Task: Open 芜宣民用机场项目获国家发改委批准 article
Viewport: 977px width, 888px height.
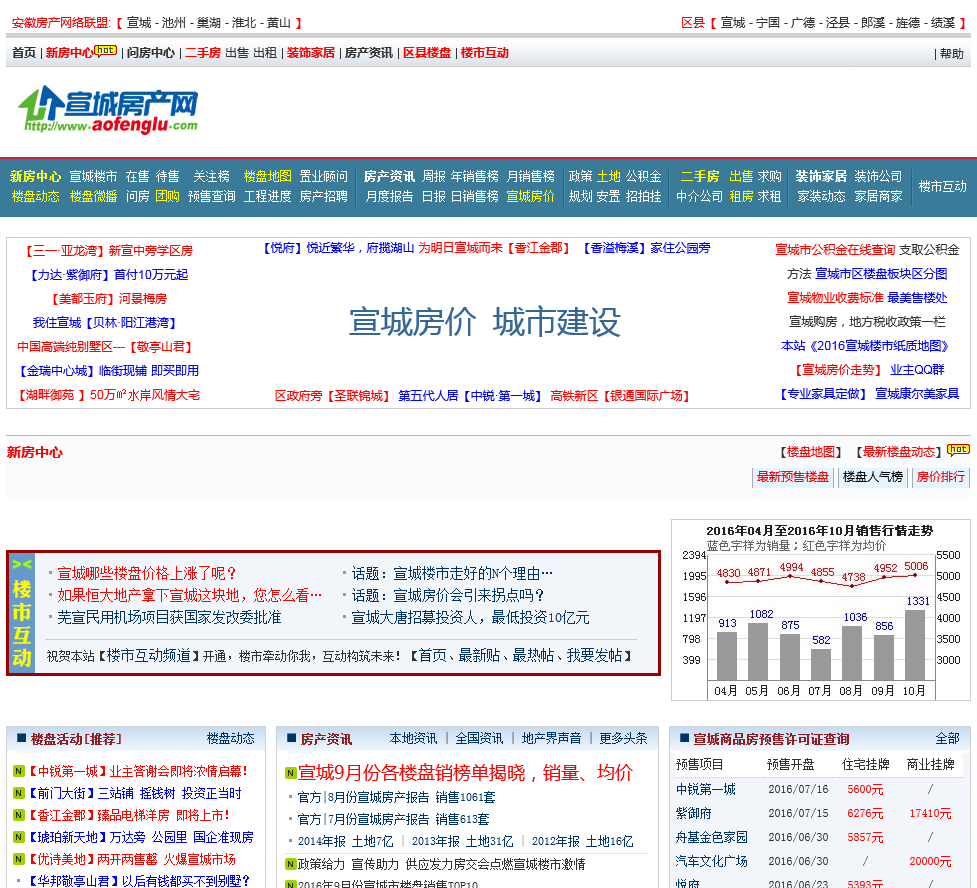Action: [x=169, y=618]
